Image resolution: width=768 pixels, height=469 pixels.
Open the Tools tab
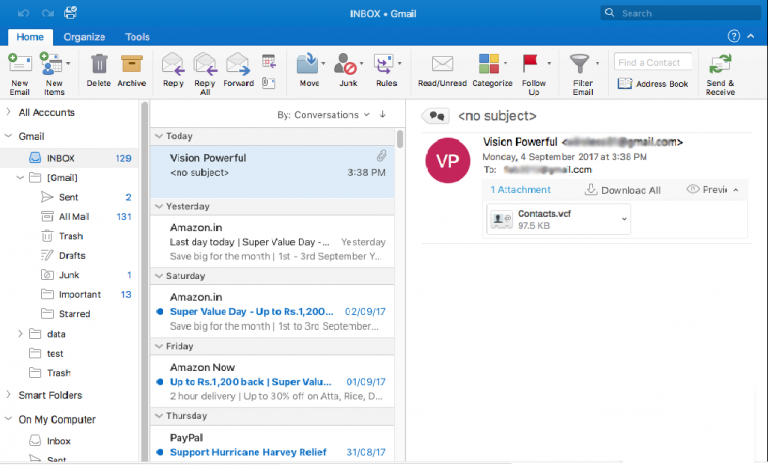coord(137,37)
